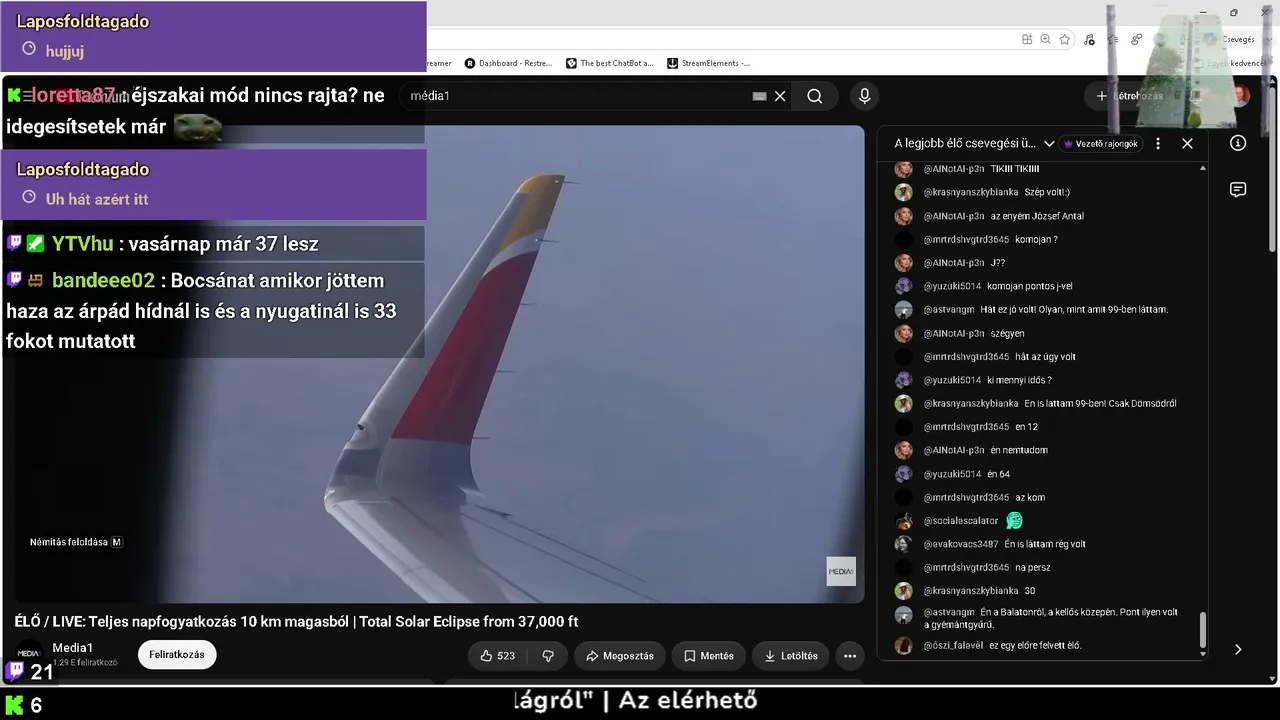Click the MEDIA1 watermark on the video
Viewport: 1280px width, 720px height.
[841, 571]
